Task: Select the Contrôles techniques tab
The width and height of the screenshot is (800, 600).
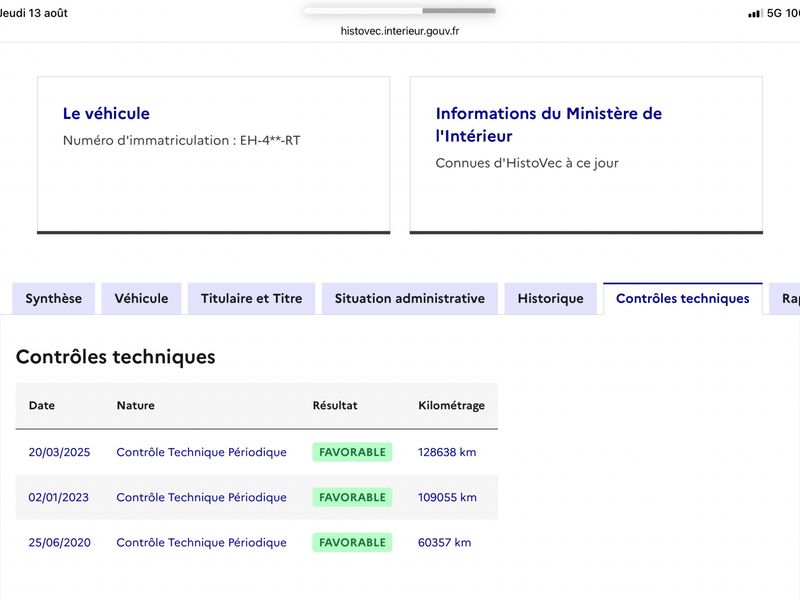Action: [683, 298]
